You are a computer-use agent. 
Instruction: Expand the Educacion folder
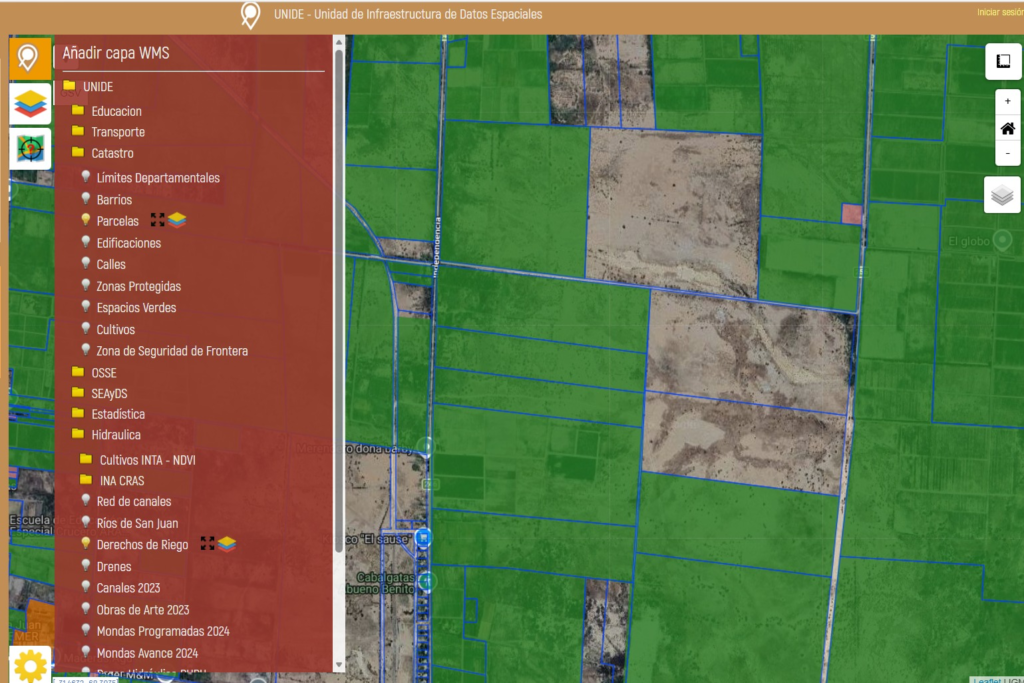(78, 110)
